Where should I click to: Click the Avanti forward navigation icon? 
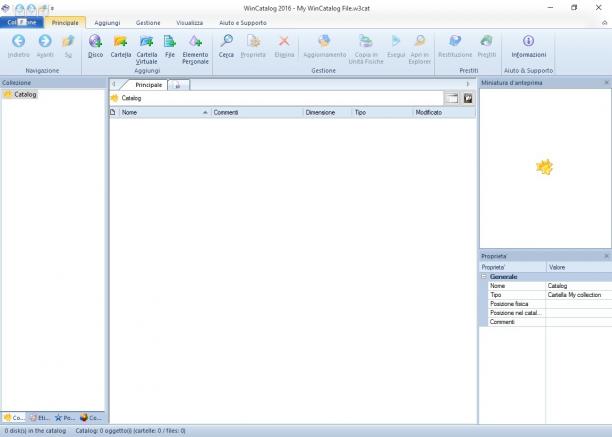click(x=45, y=41)
